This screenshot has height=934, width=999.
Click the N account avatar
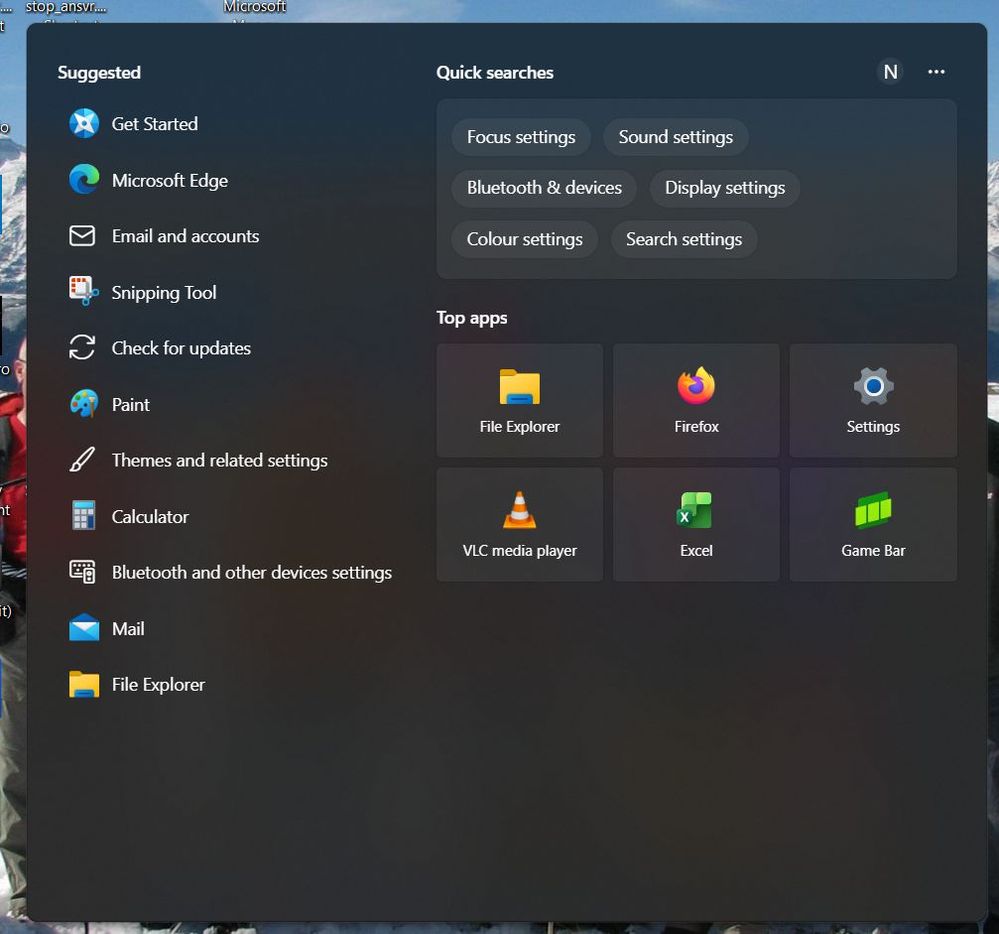(890, 72)
